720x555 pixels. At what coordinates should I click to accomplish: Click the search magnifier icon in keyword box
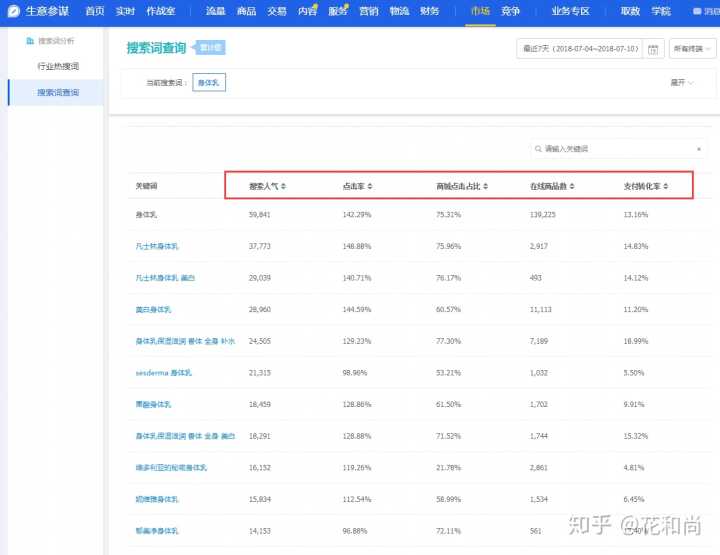click(538, 149)
